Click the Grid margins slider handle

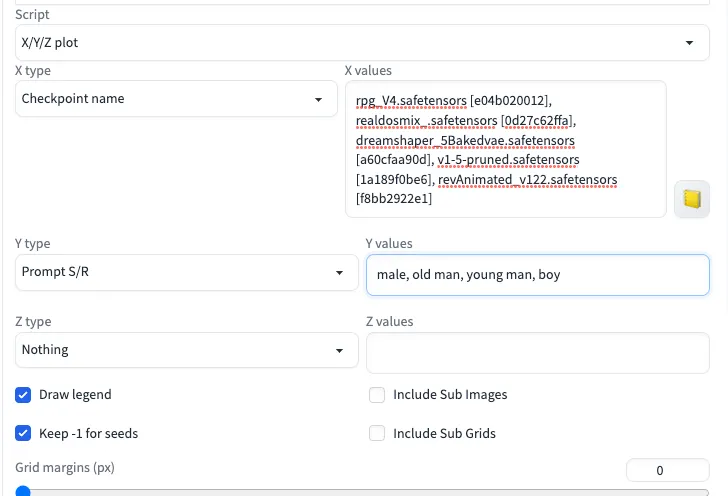tap(23, 492)
